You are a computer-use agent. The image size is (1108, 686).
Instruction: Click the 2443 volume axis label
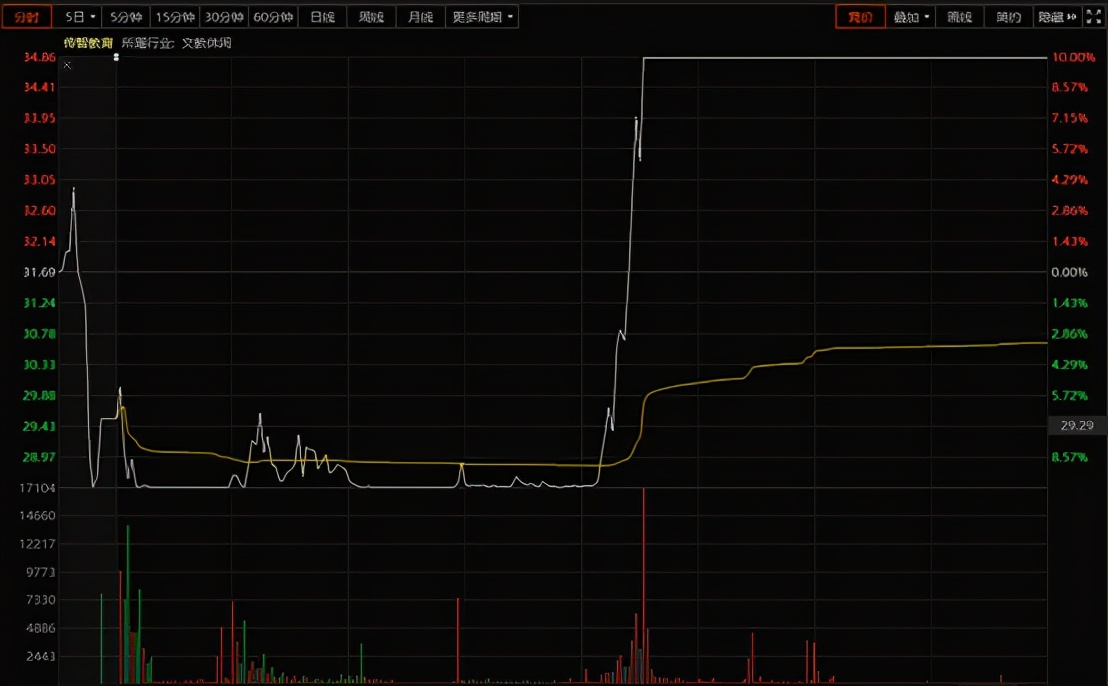[x=41, y=656]
